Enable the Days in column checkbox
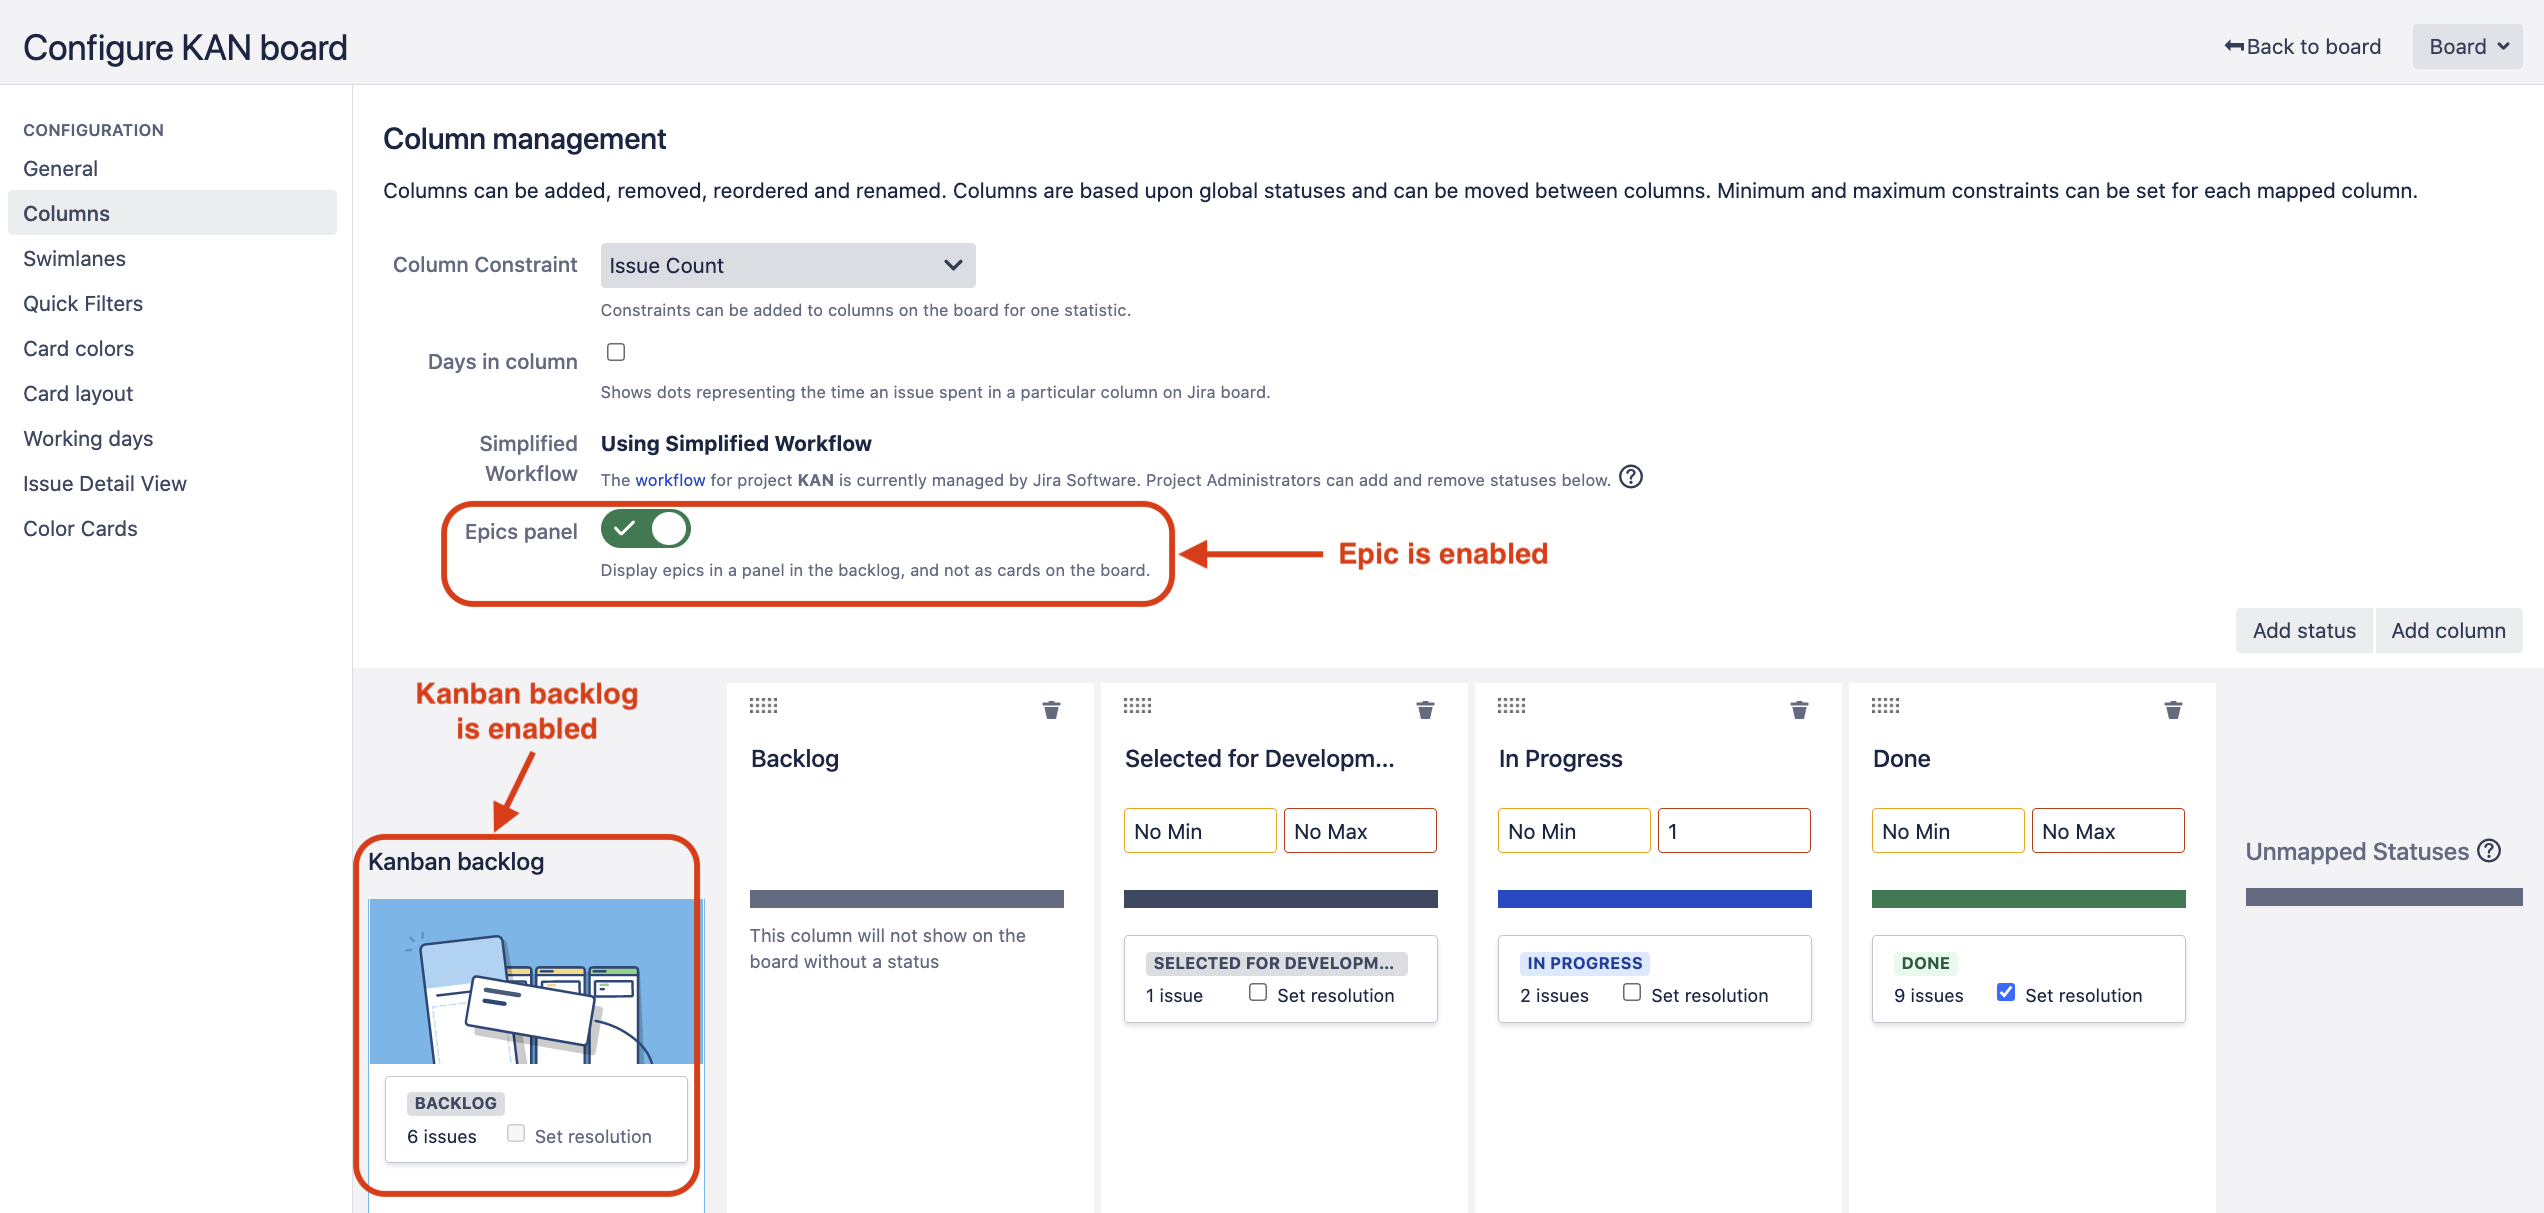The height and width of the screenshot is (1213, 2544). (616, 352)
